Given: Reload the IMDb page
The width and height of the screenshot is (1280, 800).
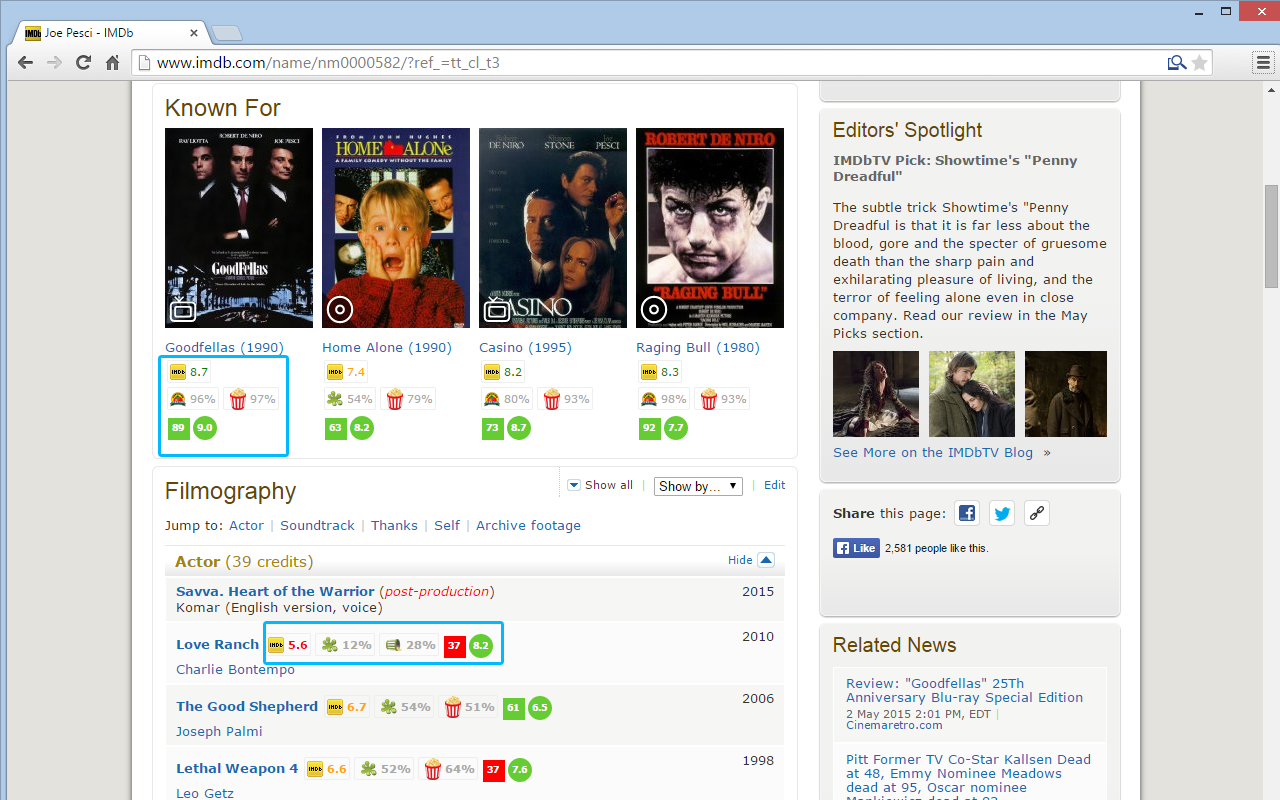Looking at the screenshot, I should point(83,62).
